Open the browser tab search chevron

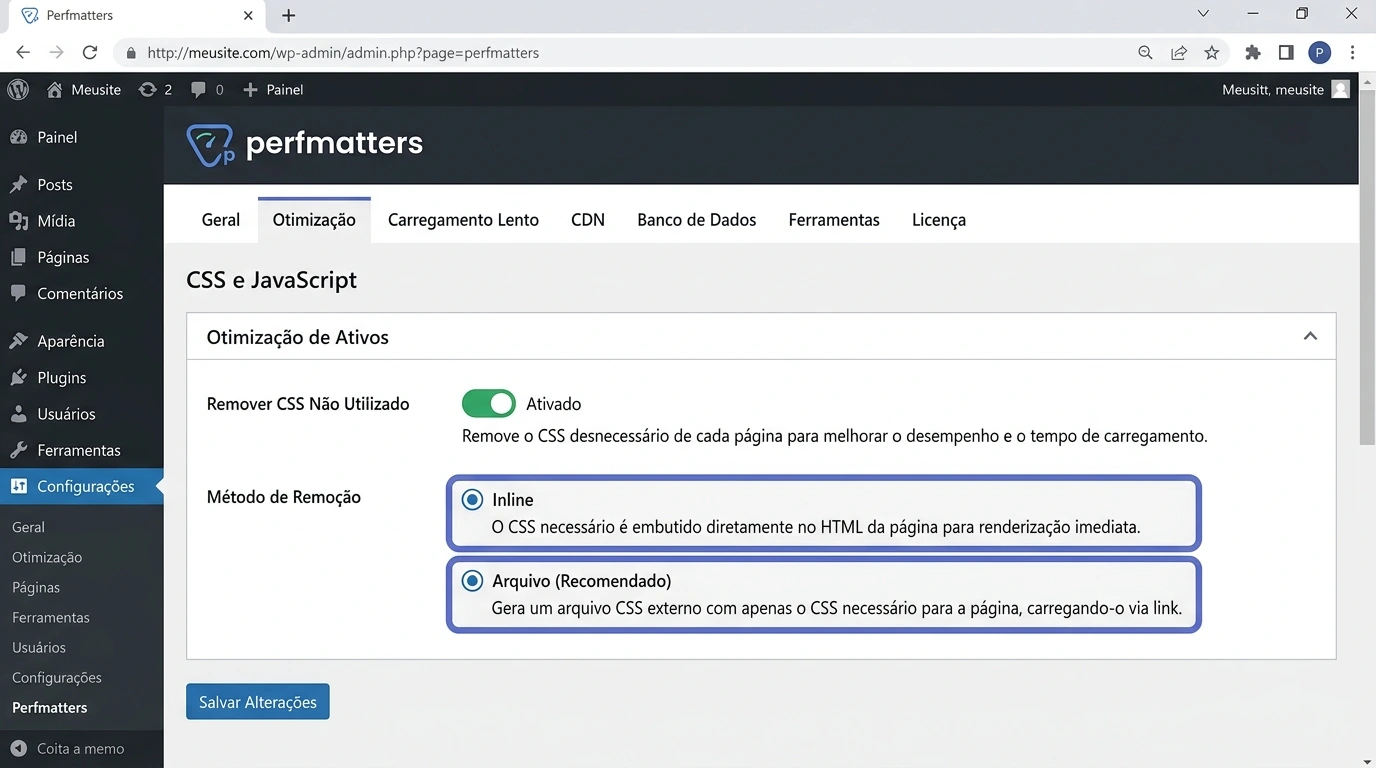(1203, 14)
